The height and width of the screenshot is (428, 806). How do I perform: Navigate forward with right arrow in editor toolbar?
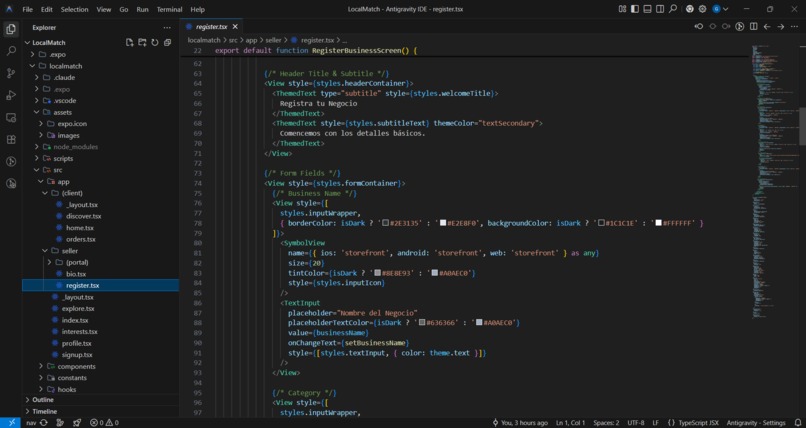(x=780, y=27)
